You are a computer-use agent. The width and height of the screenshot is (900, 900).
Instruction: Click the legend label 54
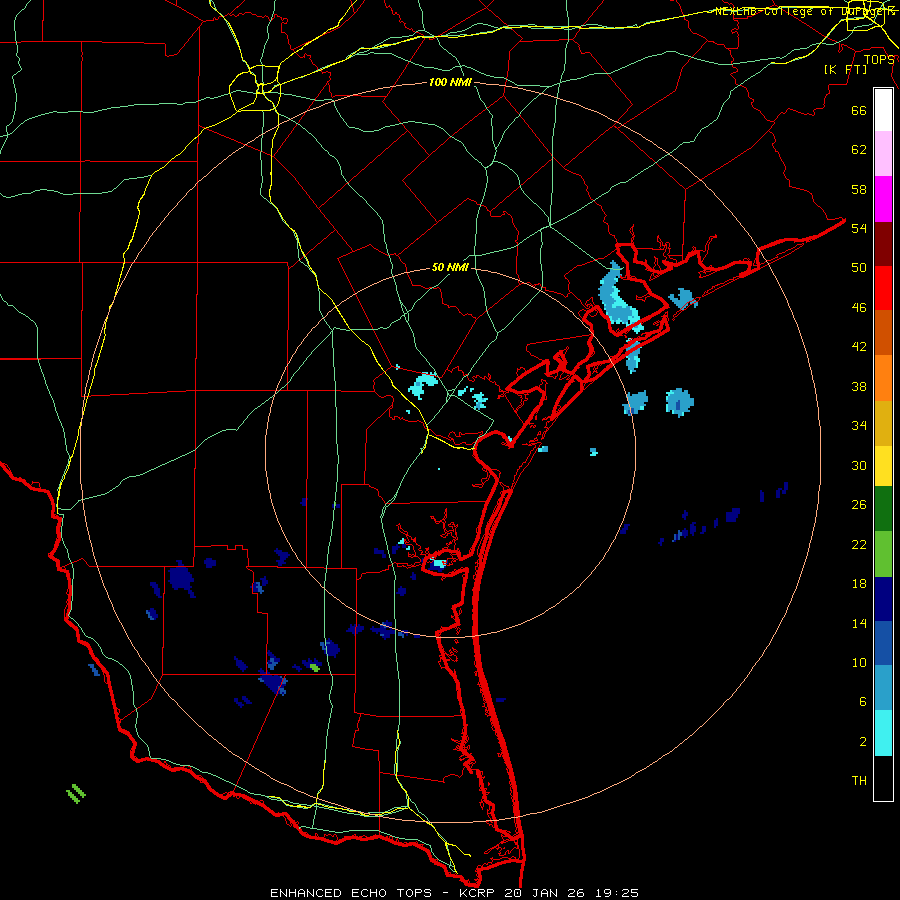point(859,228)
